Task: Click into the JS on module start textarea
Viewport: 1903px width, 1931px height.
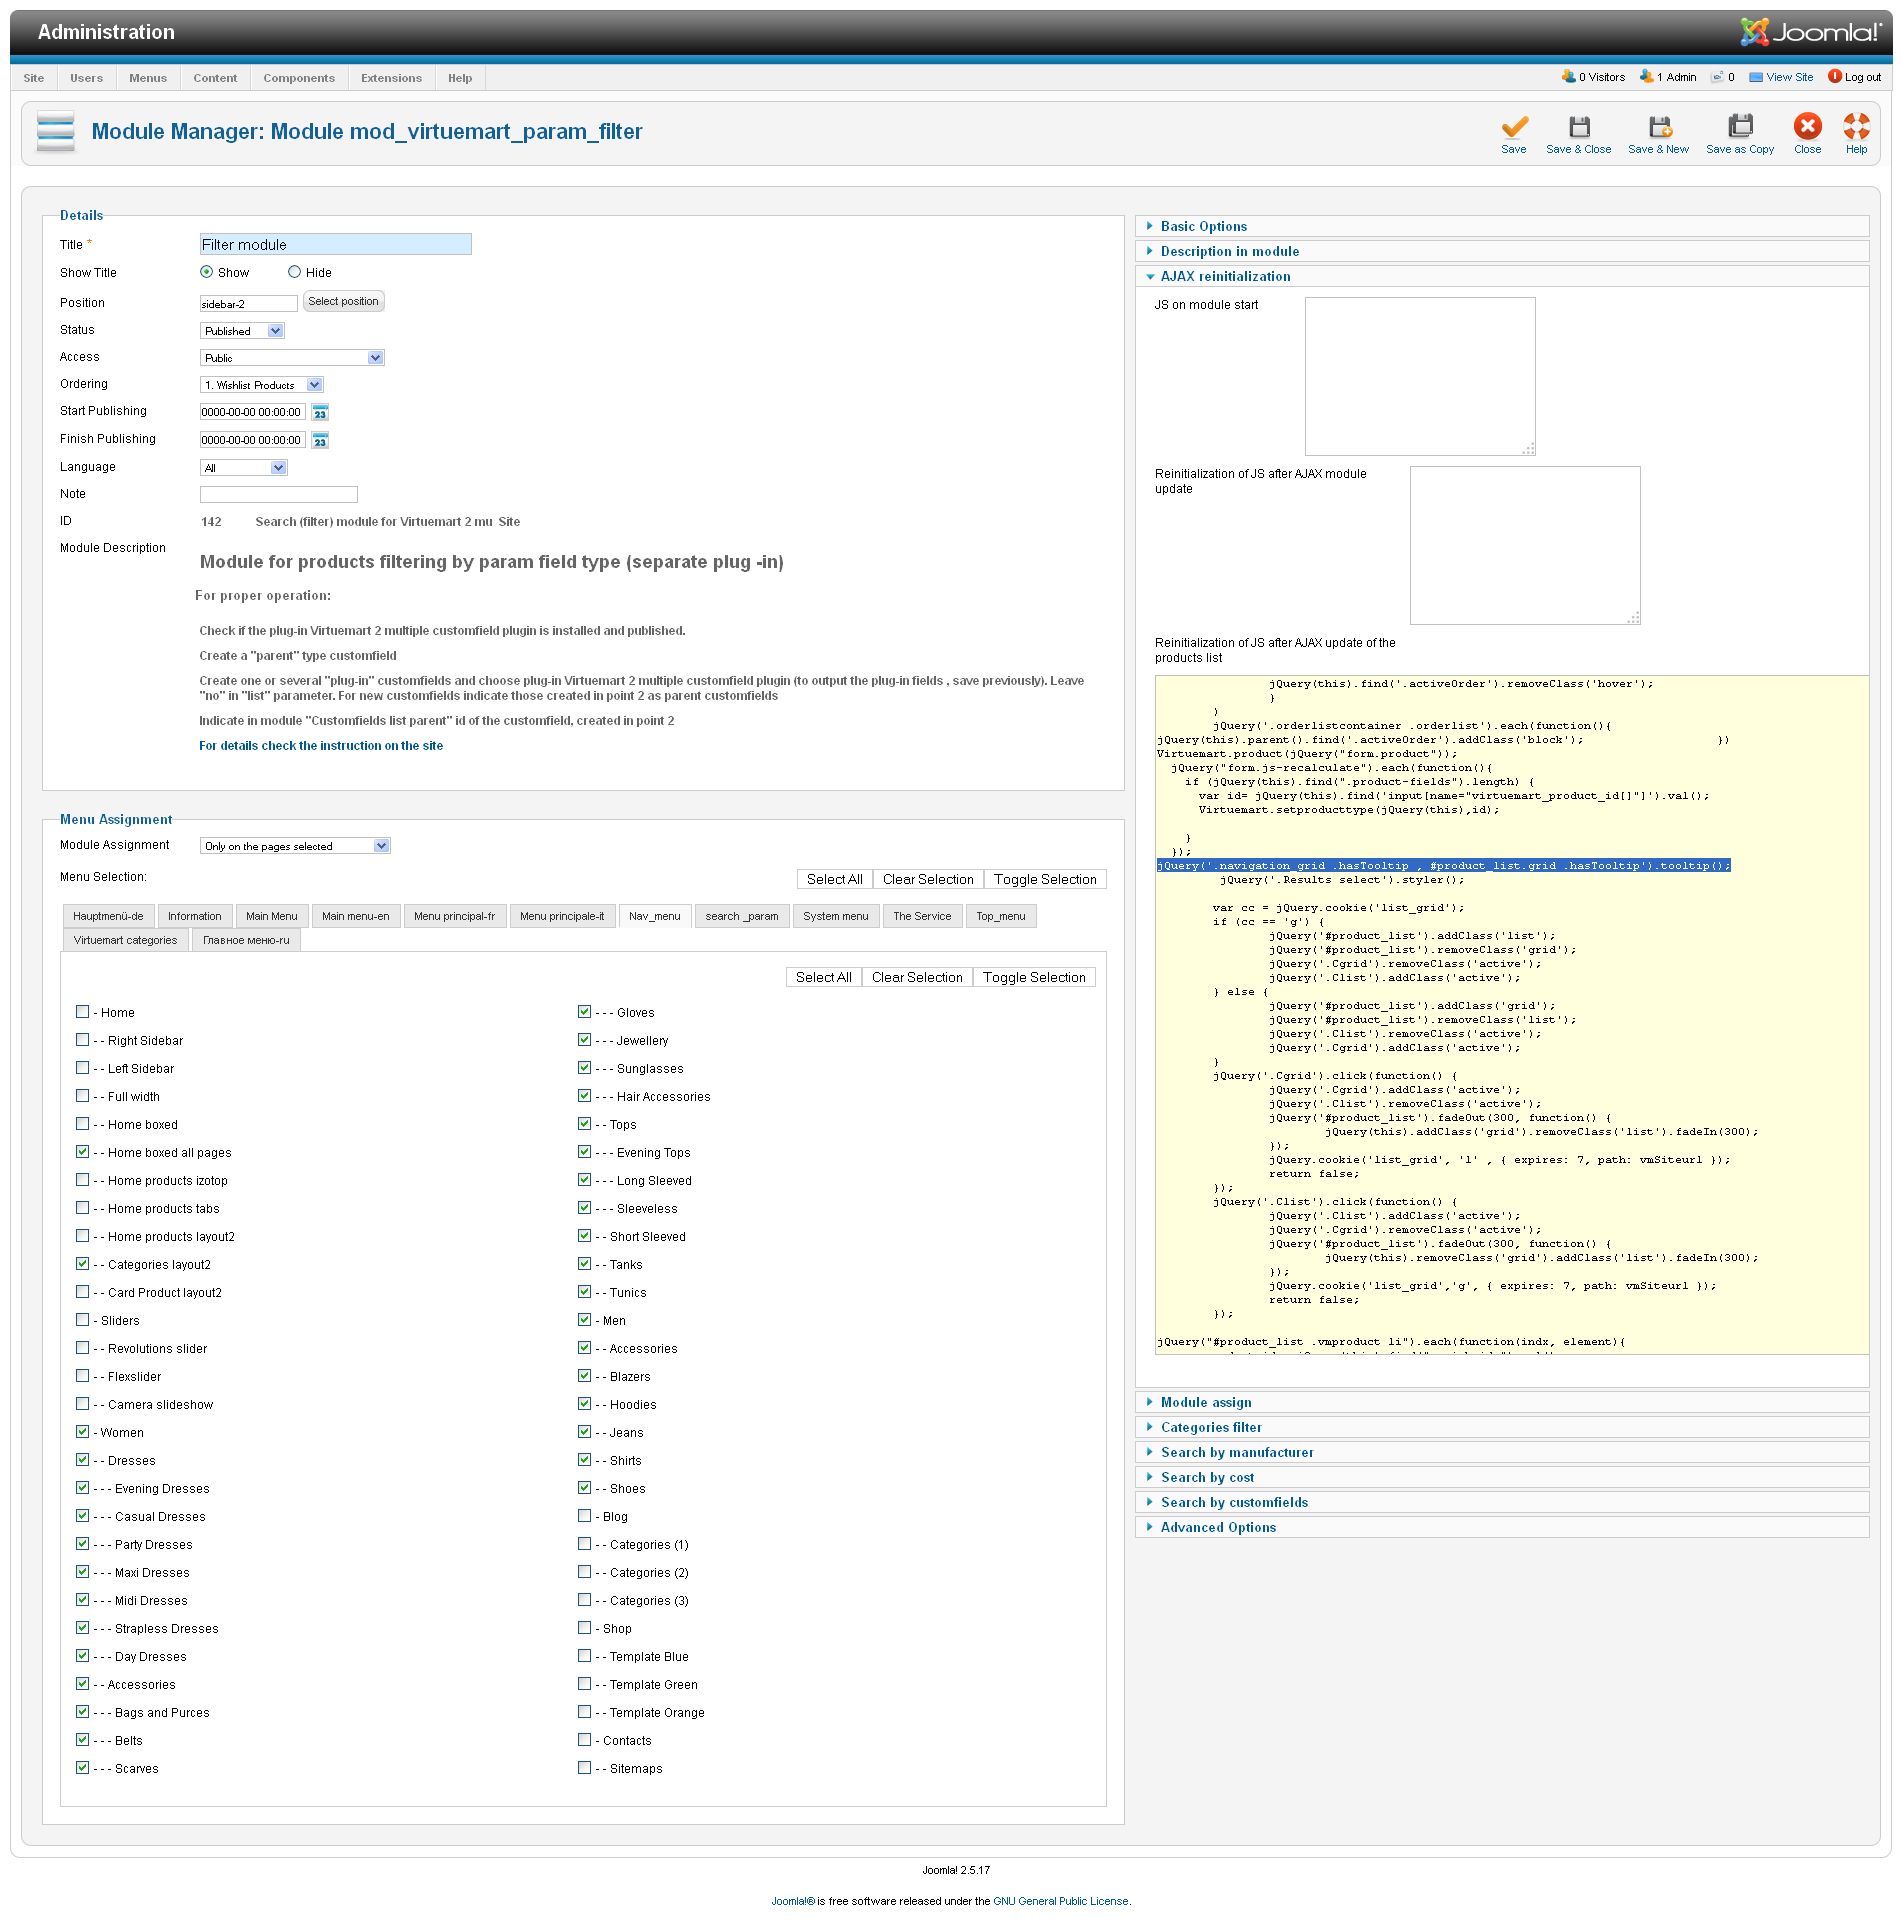Action: pos(1419,376)
